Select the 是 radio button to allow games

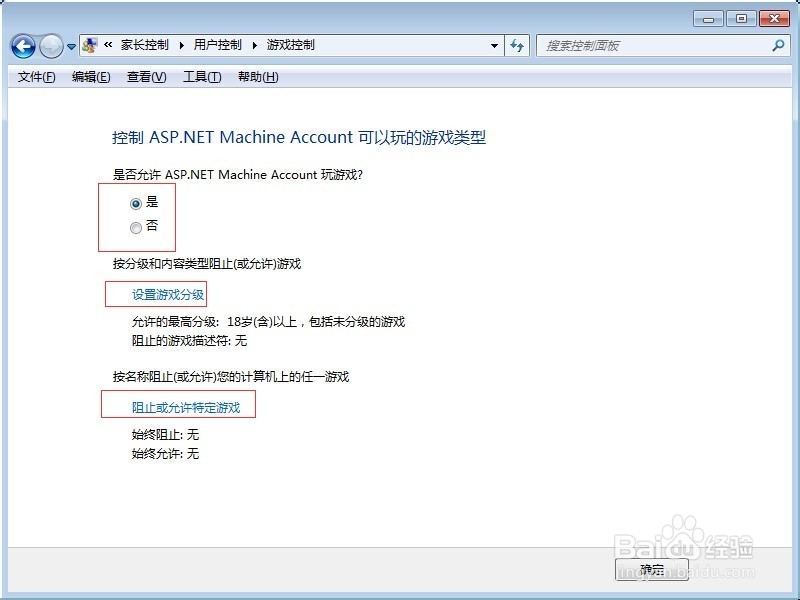tap(135, 203)
